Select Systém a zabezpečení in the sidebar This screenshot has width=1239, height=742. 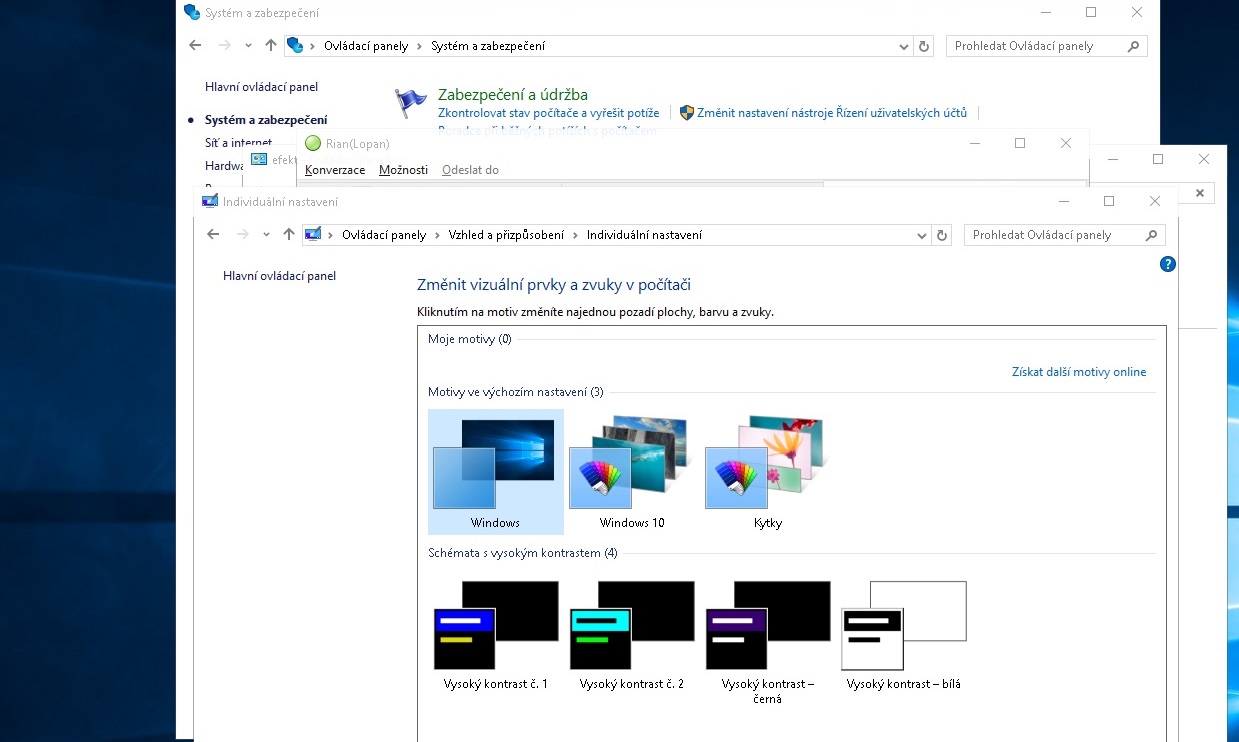click(x=266, y=120)
